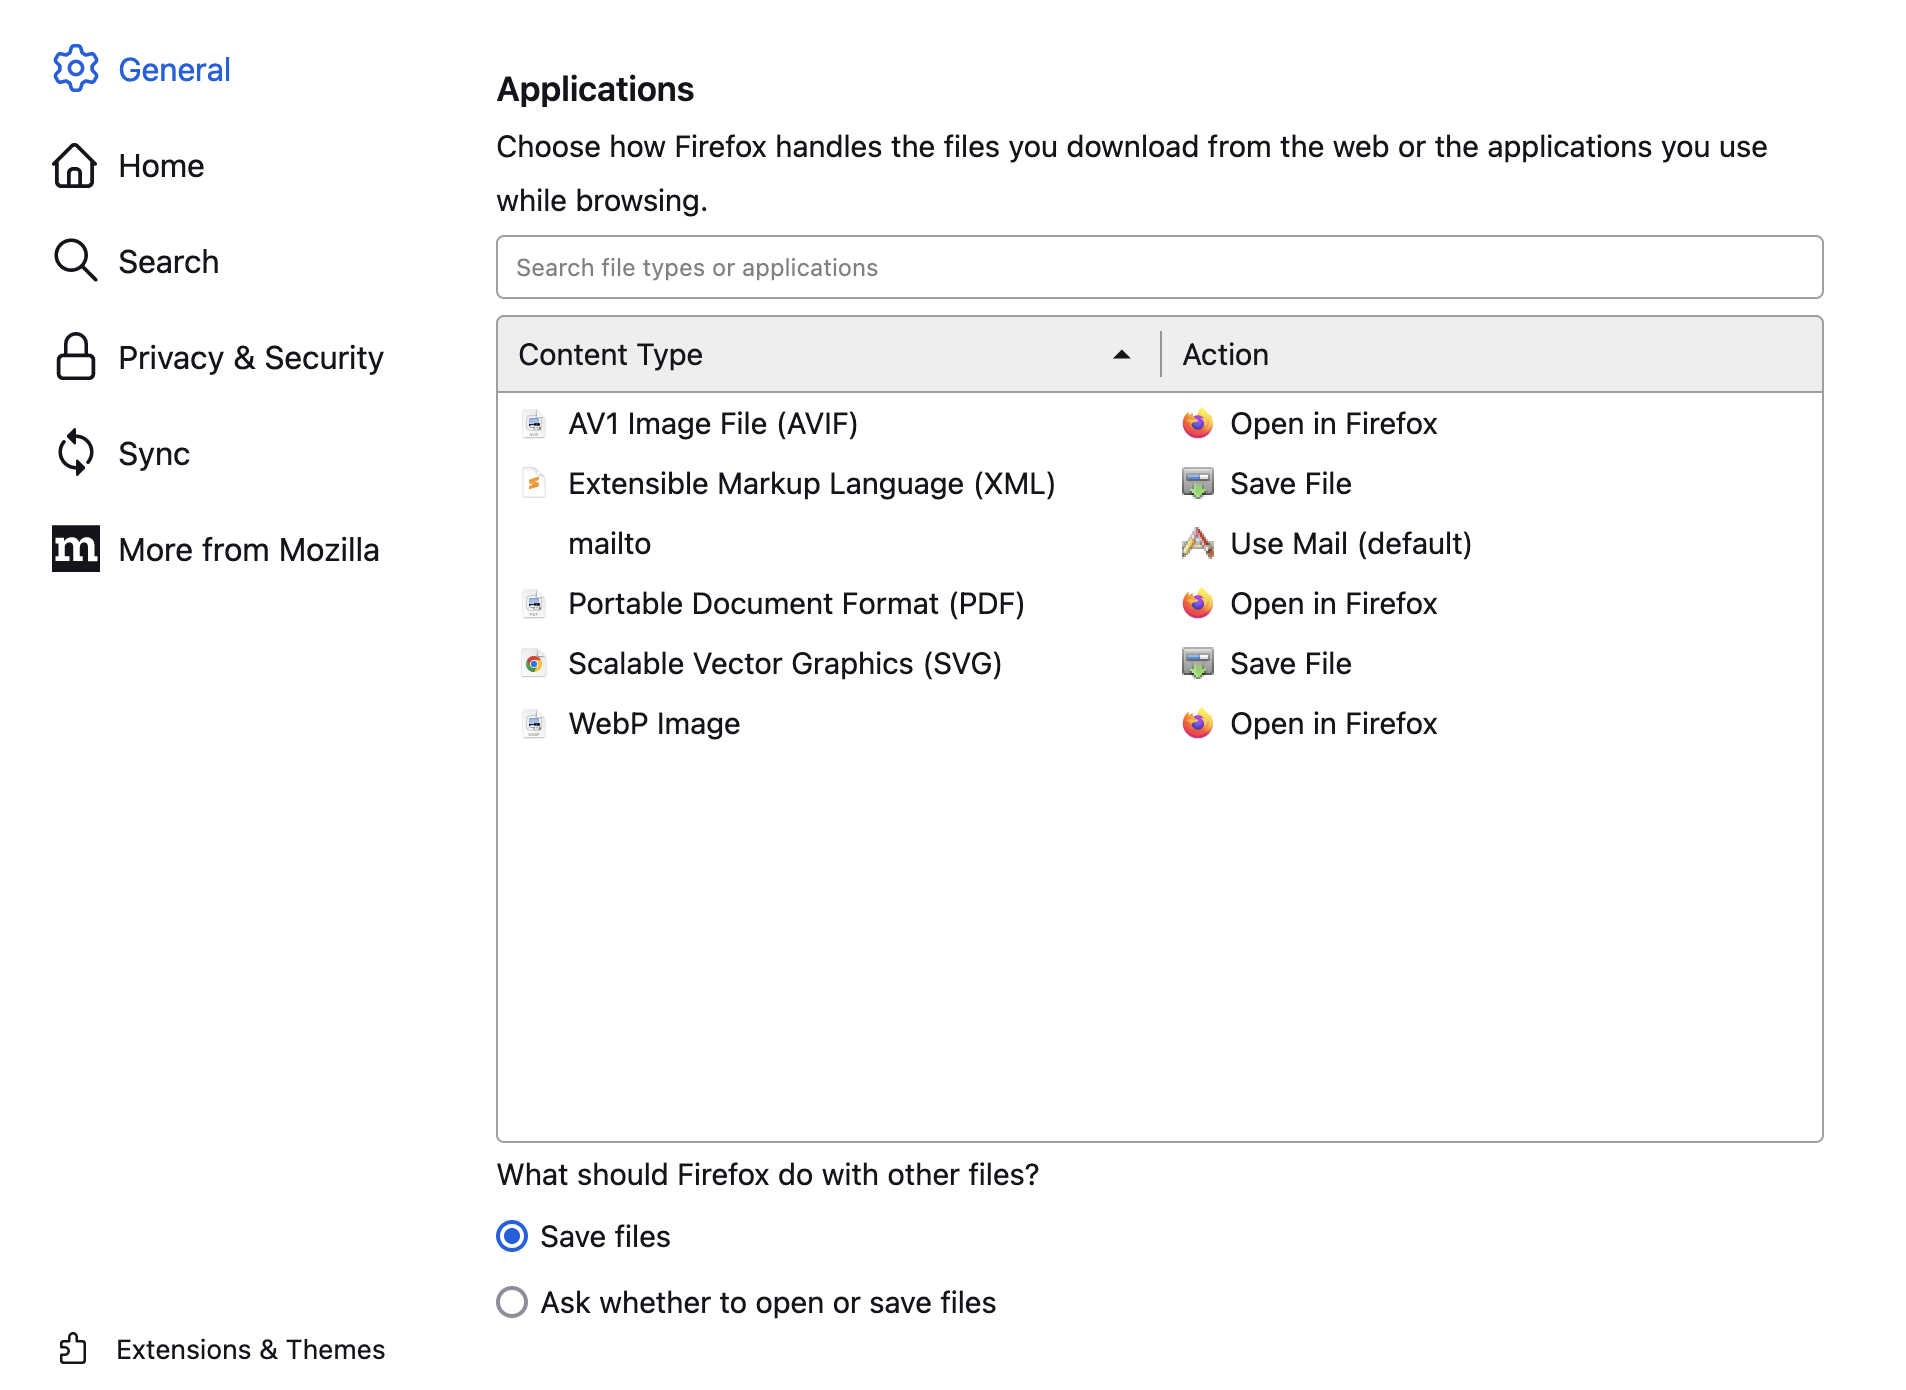1906x1390 pixels.
Task: Click the Mozilla 'm' logo icon
Action: 75,549
